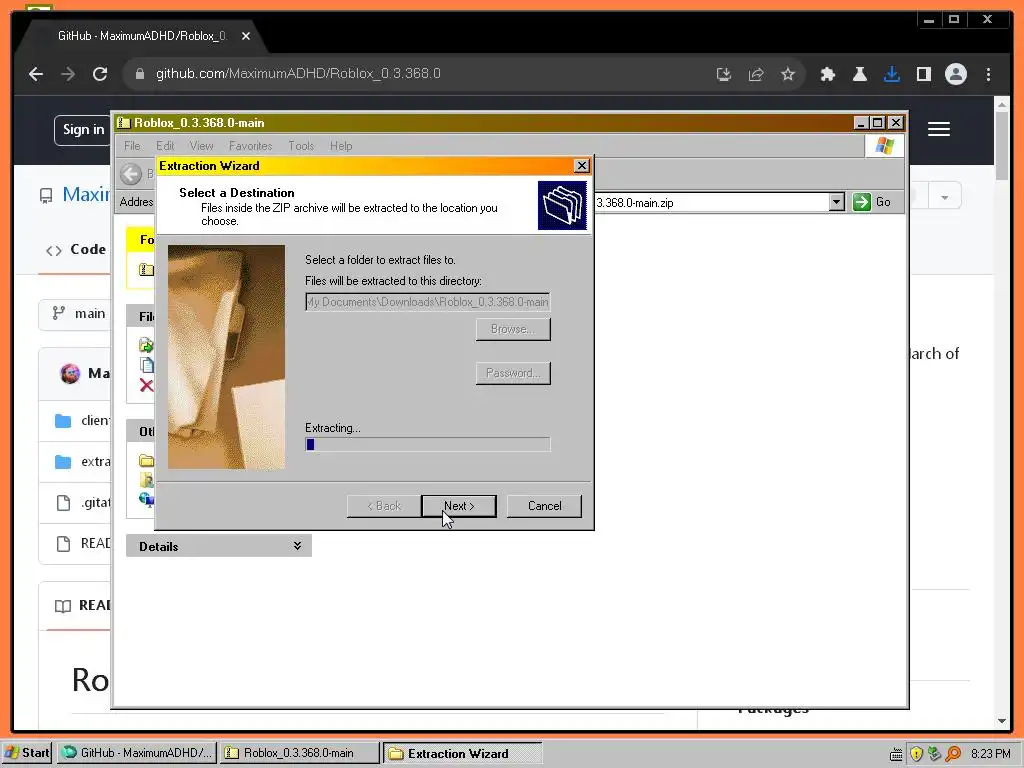Image resolution: width=1024 pixels, height=768 pixels.
Task: Cancel the extraction
Action: click(544, 506)
